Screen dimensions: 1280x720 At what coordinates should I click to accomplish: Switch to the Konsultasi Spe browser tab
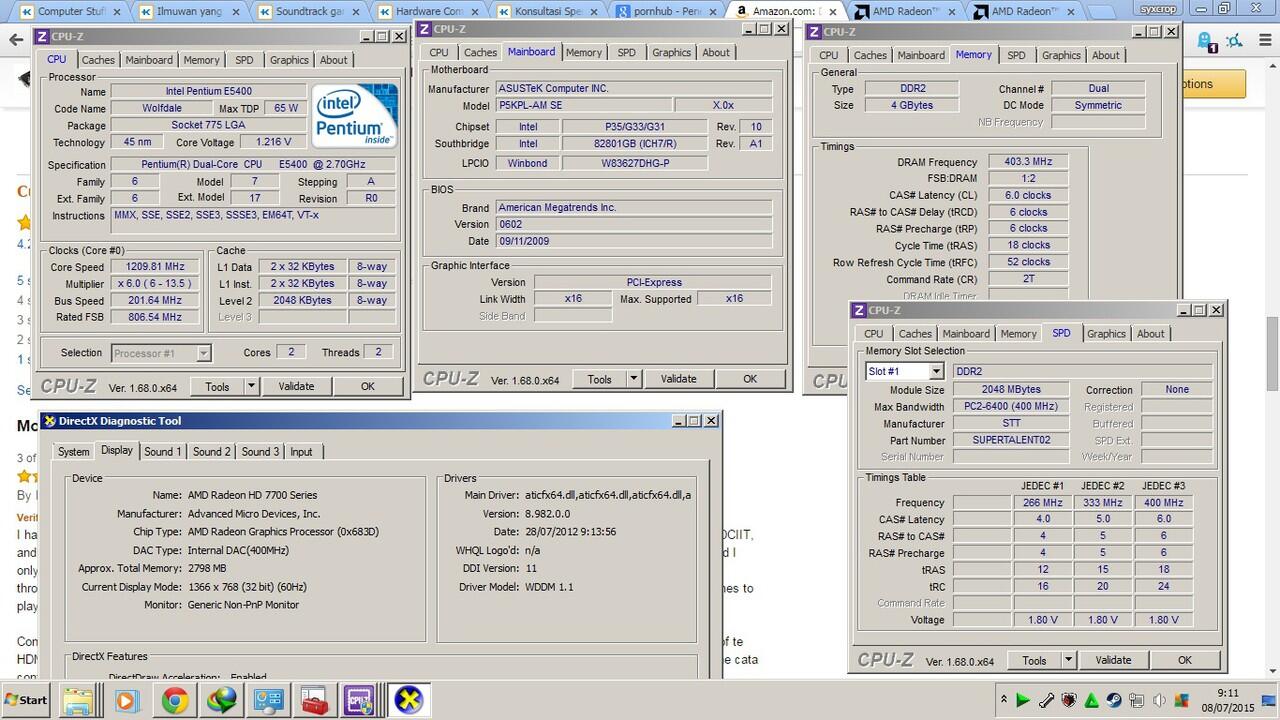pos(545,12)
